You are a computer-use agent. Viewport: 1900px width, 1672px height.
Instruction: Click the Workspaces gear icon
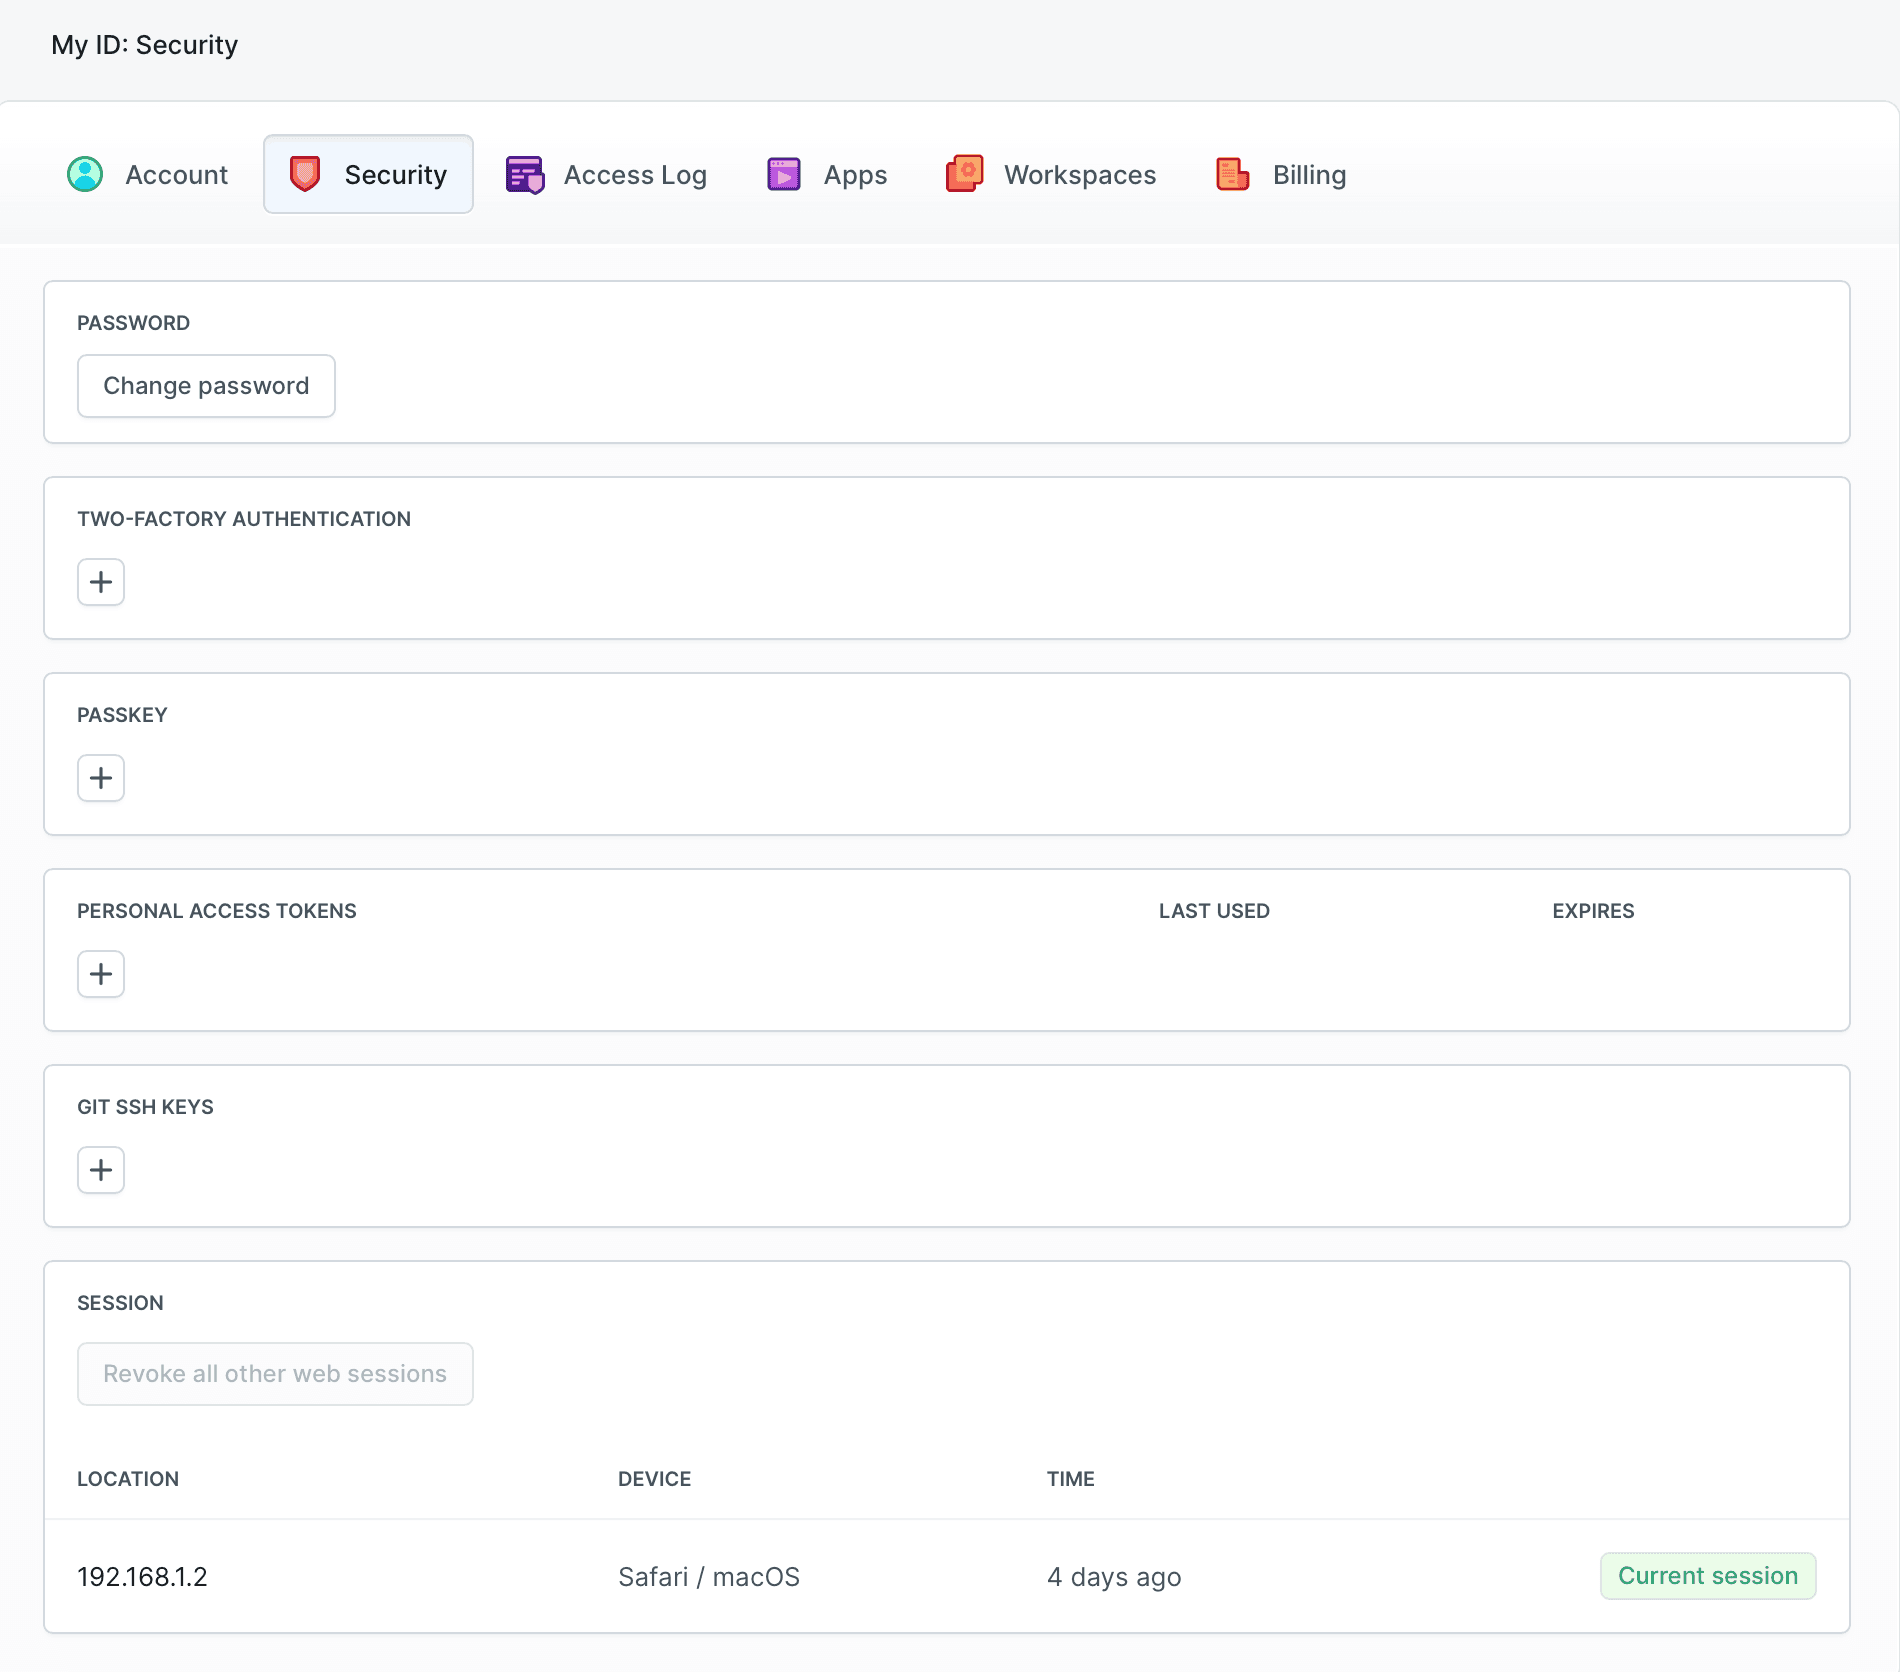(964, 174)
